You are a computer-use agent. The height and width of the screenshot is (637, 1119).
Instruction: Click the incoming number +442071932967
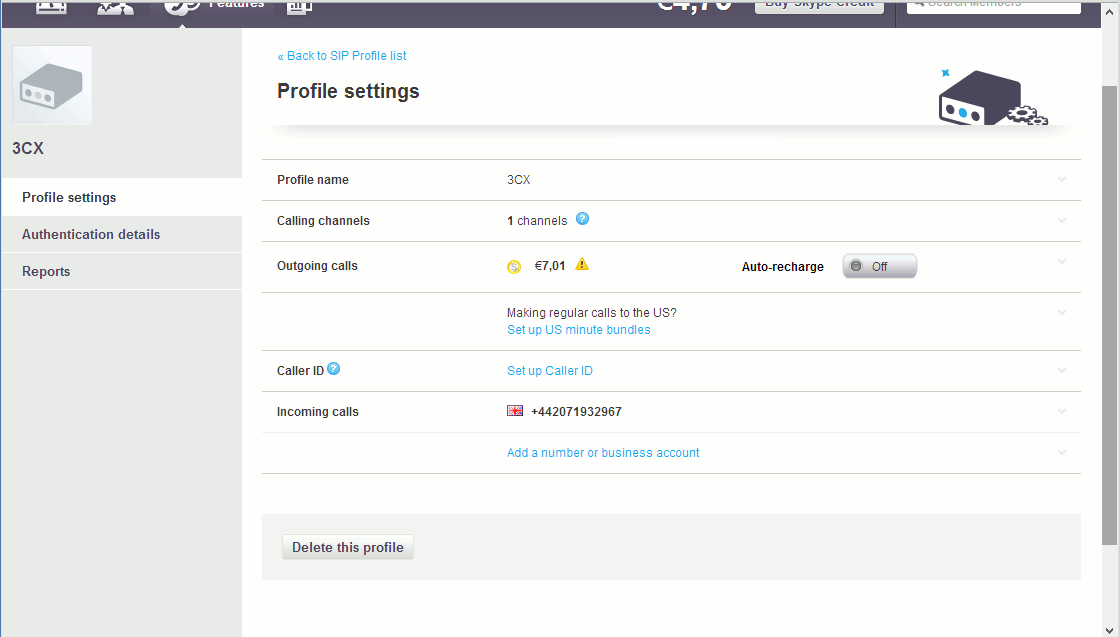tap(577, 412)
